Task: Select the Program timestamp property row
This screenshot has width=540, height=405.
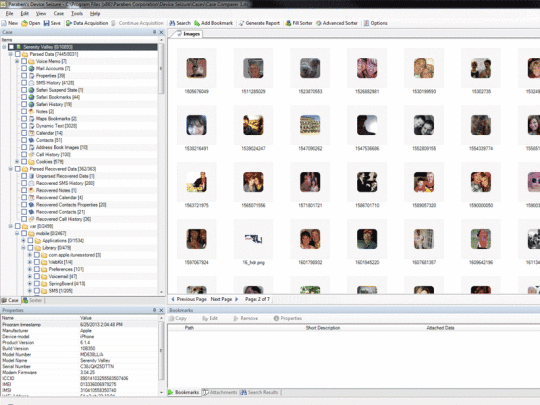Action: [79, 325]
